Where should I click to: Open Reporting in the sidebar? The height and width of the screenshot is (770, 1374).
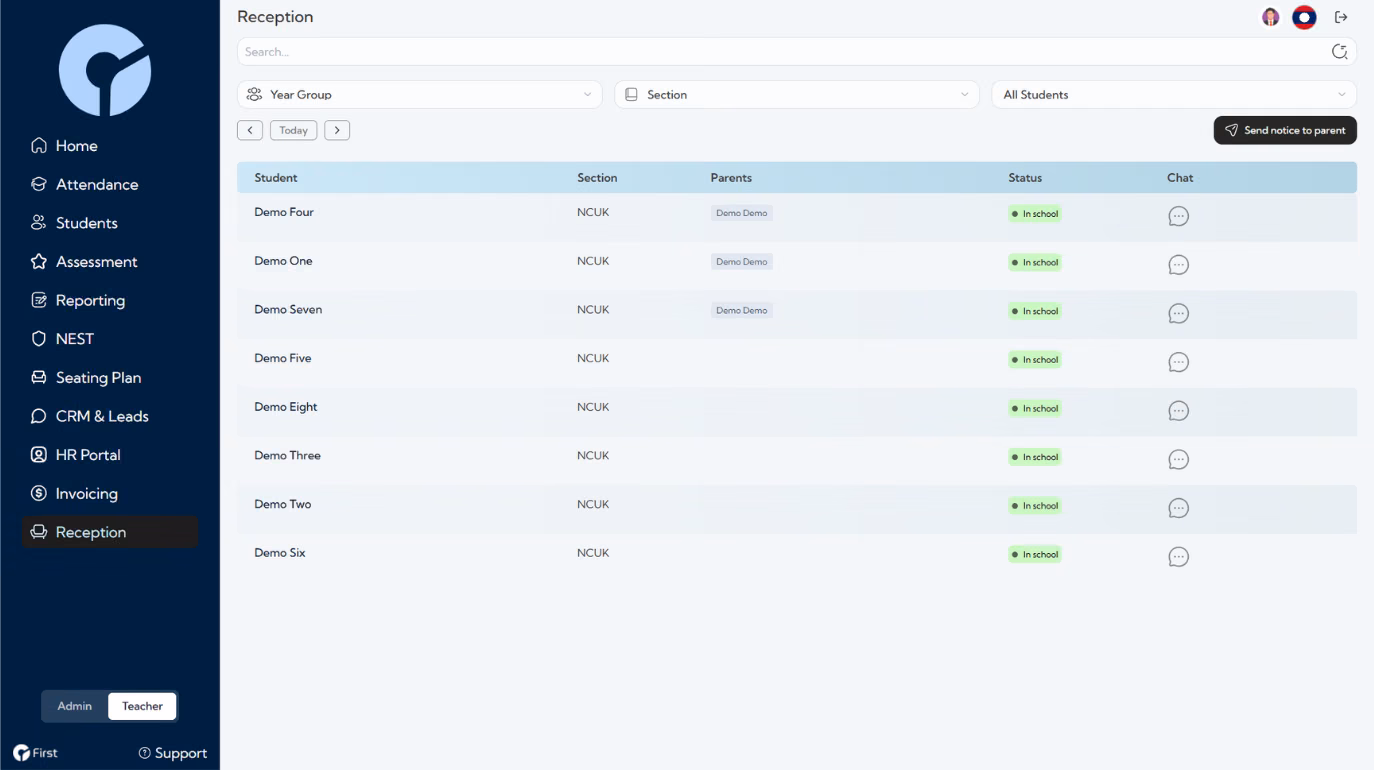(110, 300)
